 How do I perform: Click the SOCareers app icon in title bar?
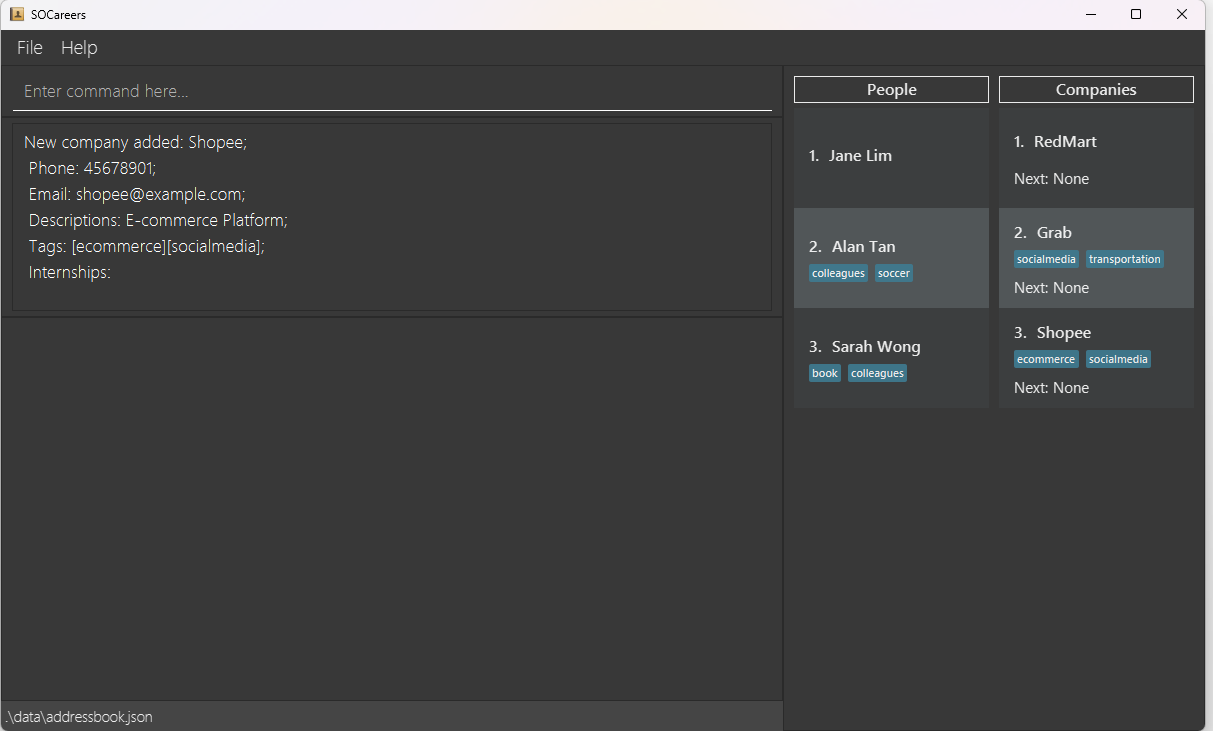point(17,14)
